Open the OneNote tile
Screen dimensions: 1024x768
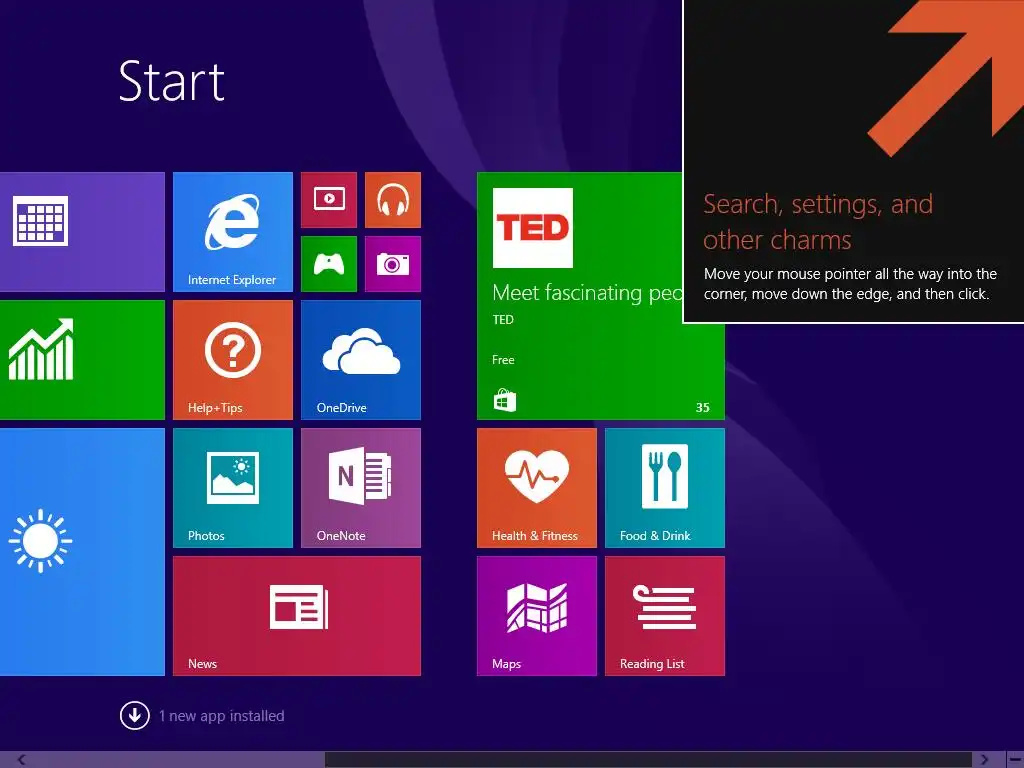tap(360, 488)
